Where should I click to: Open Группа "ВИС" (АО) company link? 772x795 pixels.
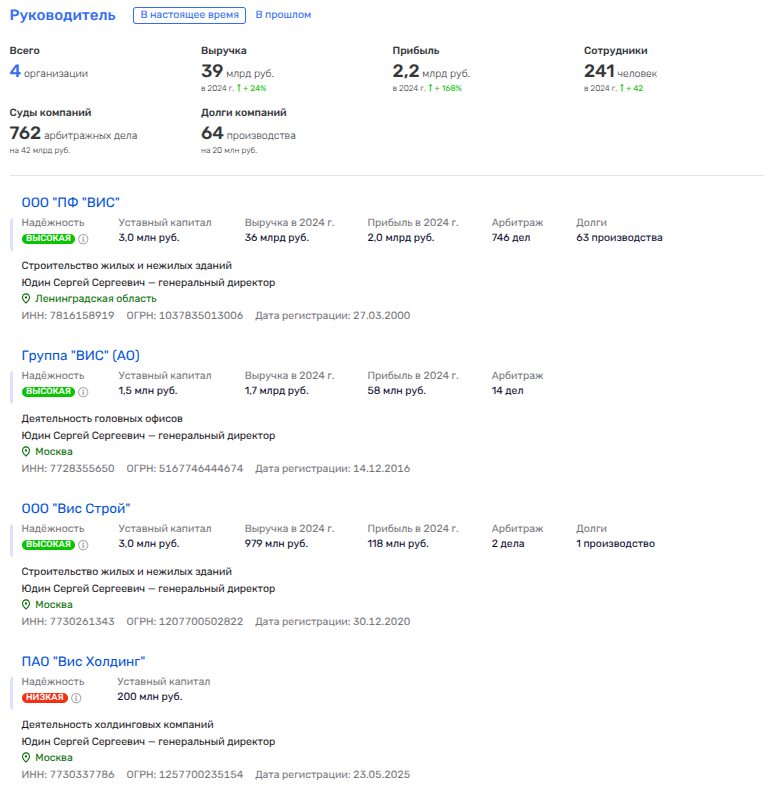coord(81,355)
